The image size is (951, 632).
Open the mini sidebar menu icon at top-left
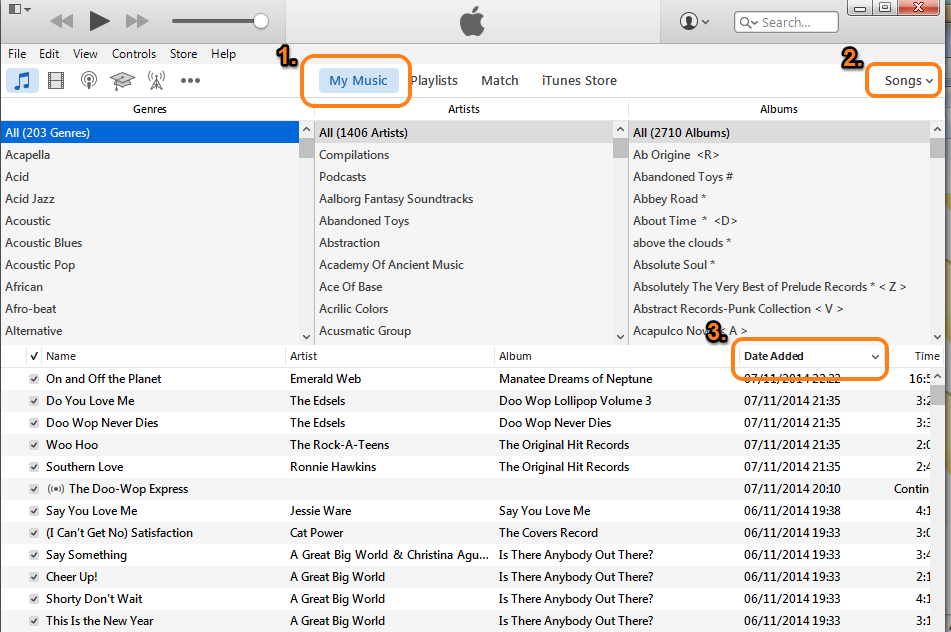pos(19,8)
